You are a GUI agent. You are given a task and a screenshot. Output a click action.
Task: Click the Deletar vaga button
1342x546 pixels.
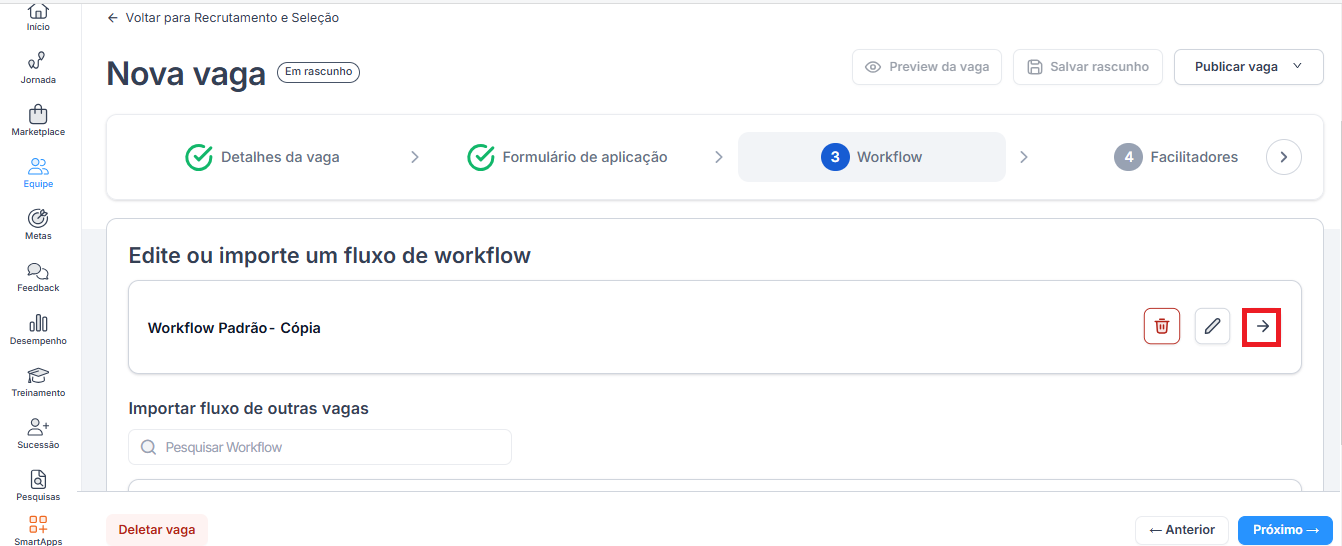157,530
